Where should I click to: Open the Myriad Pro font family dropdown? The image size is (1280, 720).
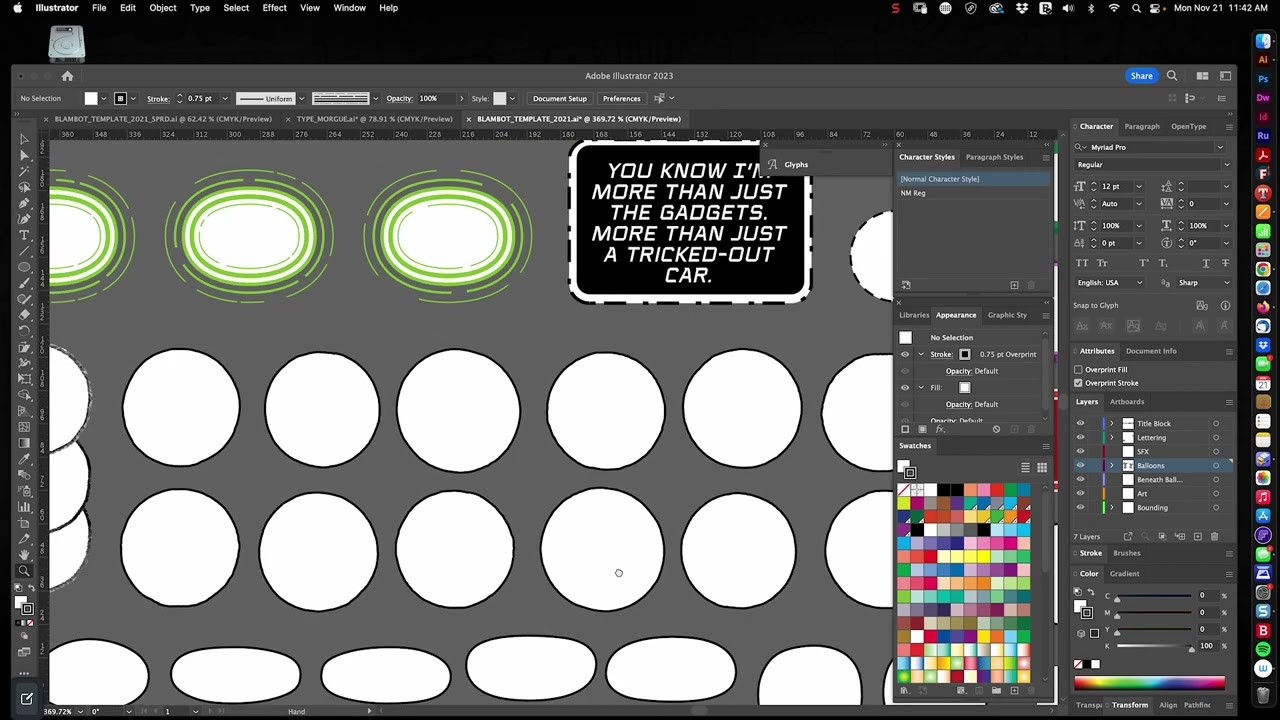click(x=1220, y=147)
